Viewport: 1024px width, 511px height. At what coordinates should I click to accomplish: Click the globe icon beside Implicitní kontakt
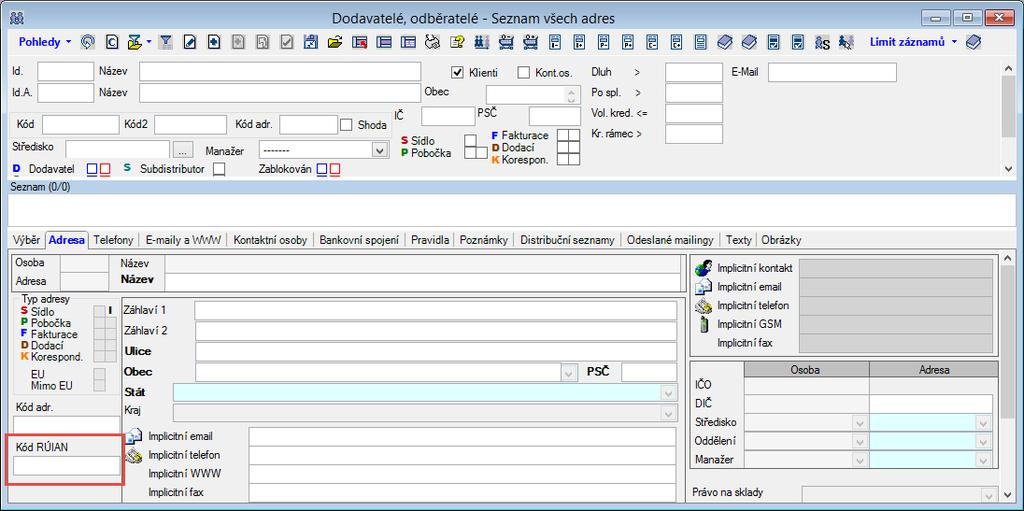pos(703,268)
